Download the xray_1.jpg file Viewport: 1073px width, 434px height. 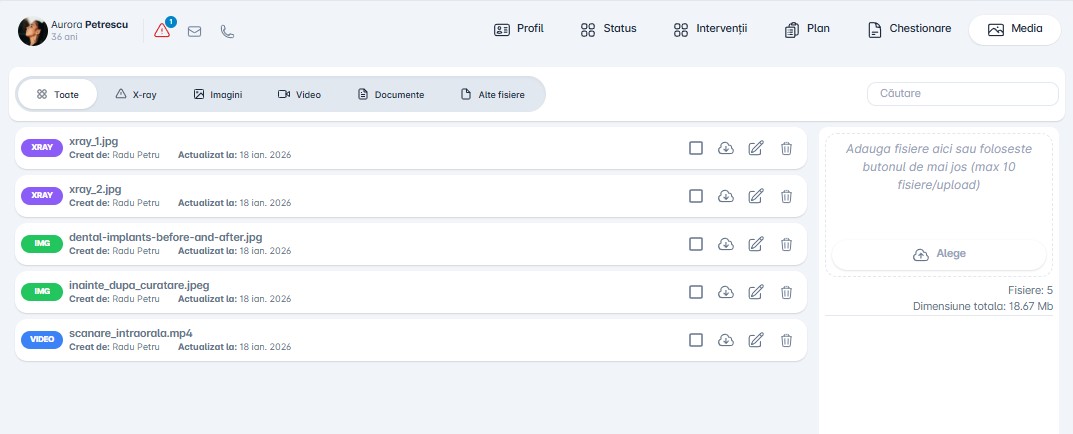(x=726, y=148)
